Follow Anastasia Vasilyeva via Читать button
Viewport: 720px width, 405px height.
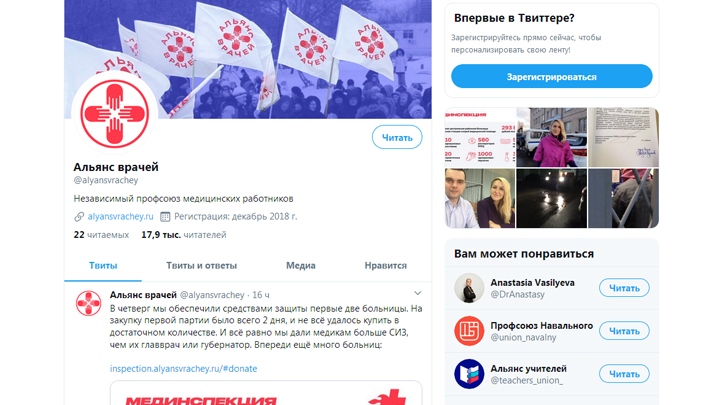[624, 288]
